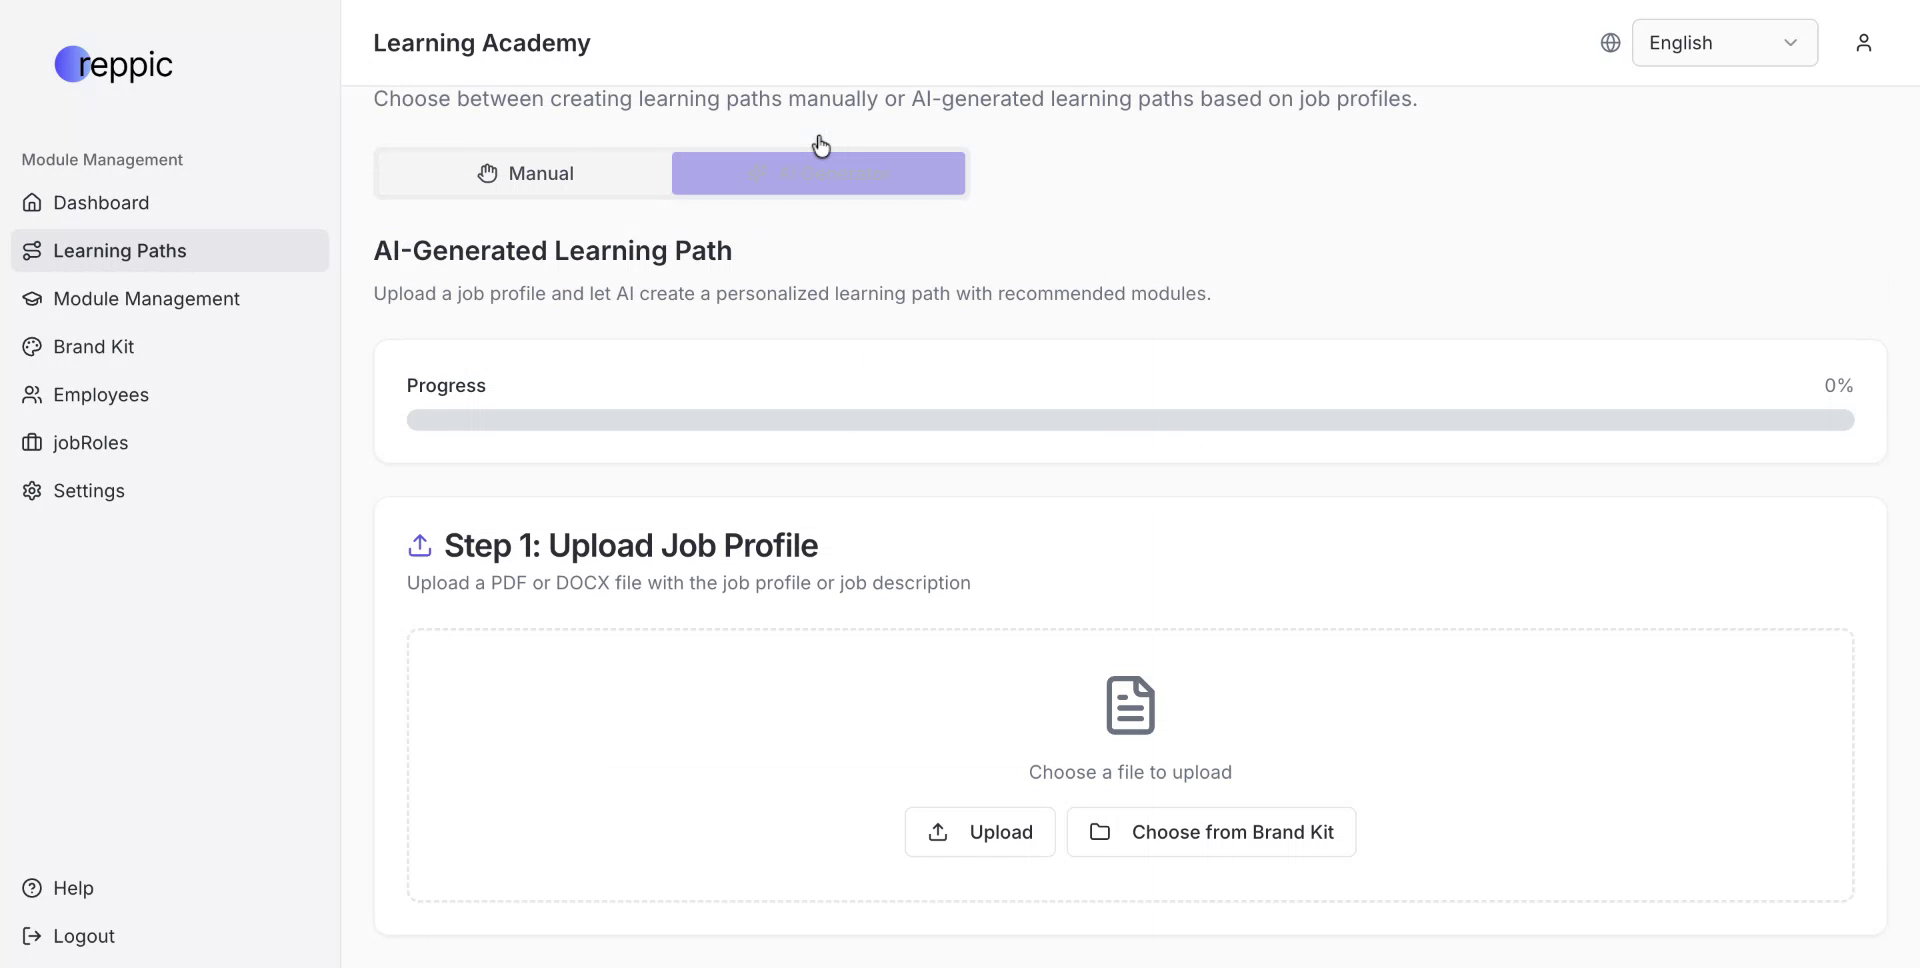Open the English language dropdown

[x=1723, y=43]
